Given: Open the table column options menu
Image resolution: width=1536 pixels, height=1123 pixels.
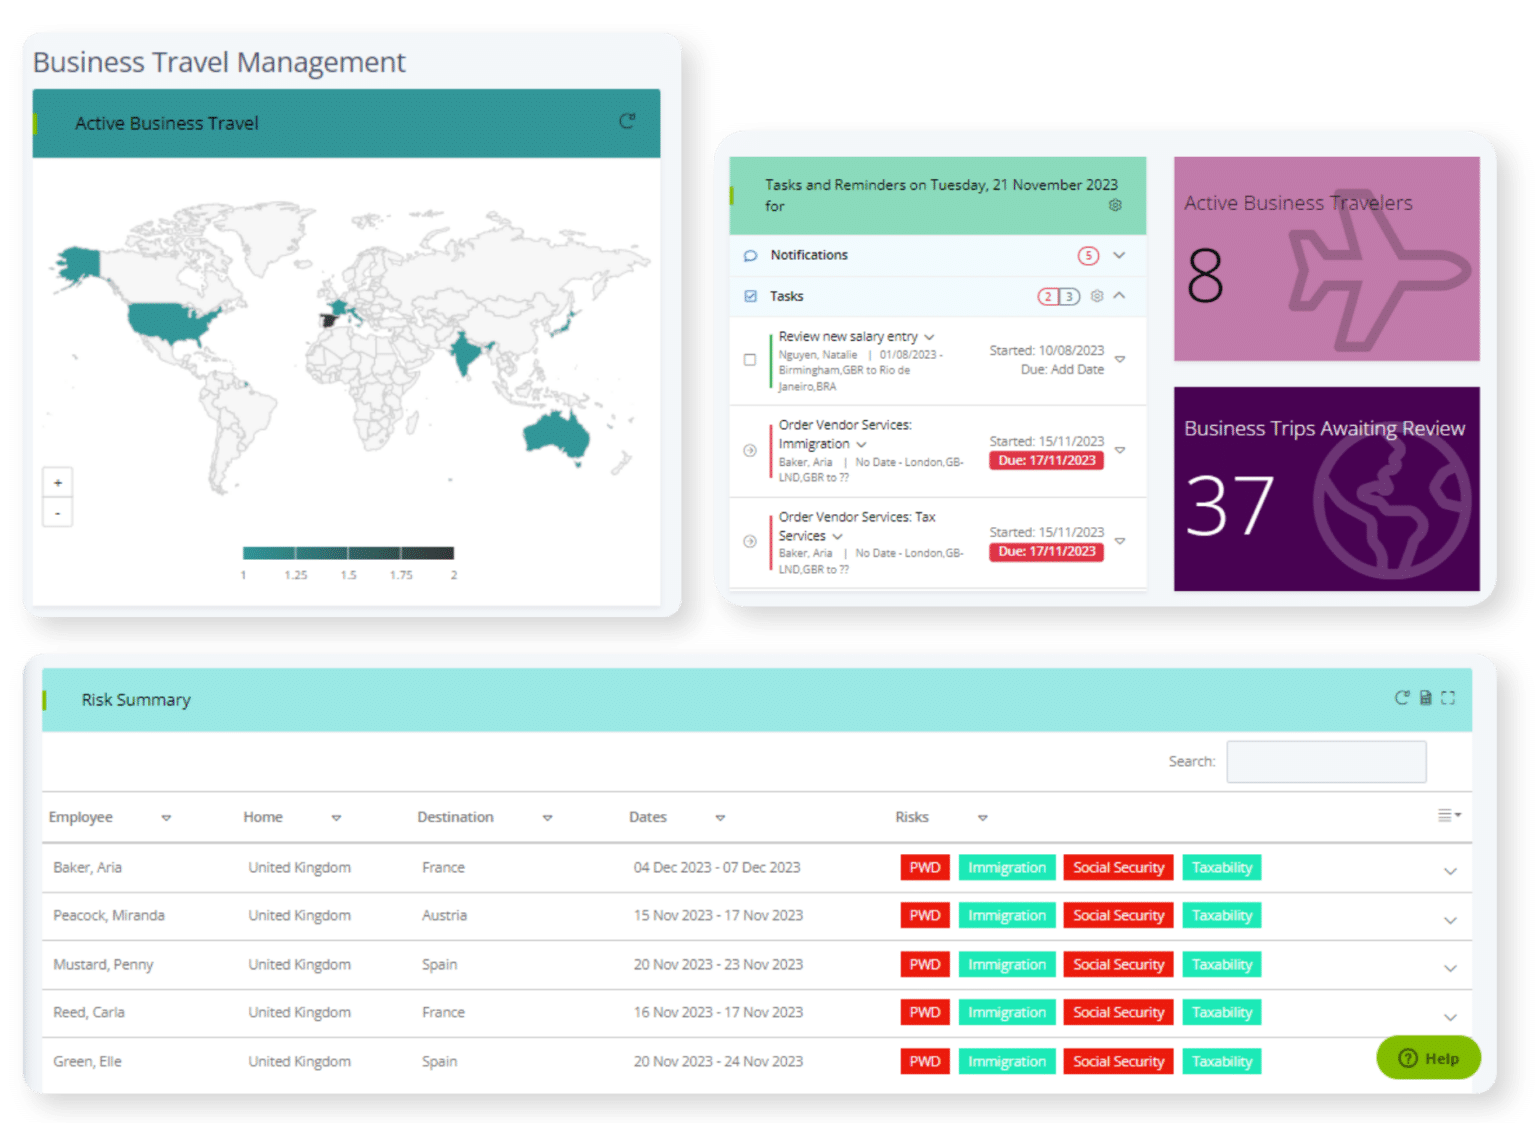Looking at the screenshot, I should (x=1447, y=814).
